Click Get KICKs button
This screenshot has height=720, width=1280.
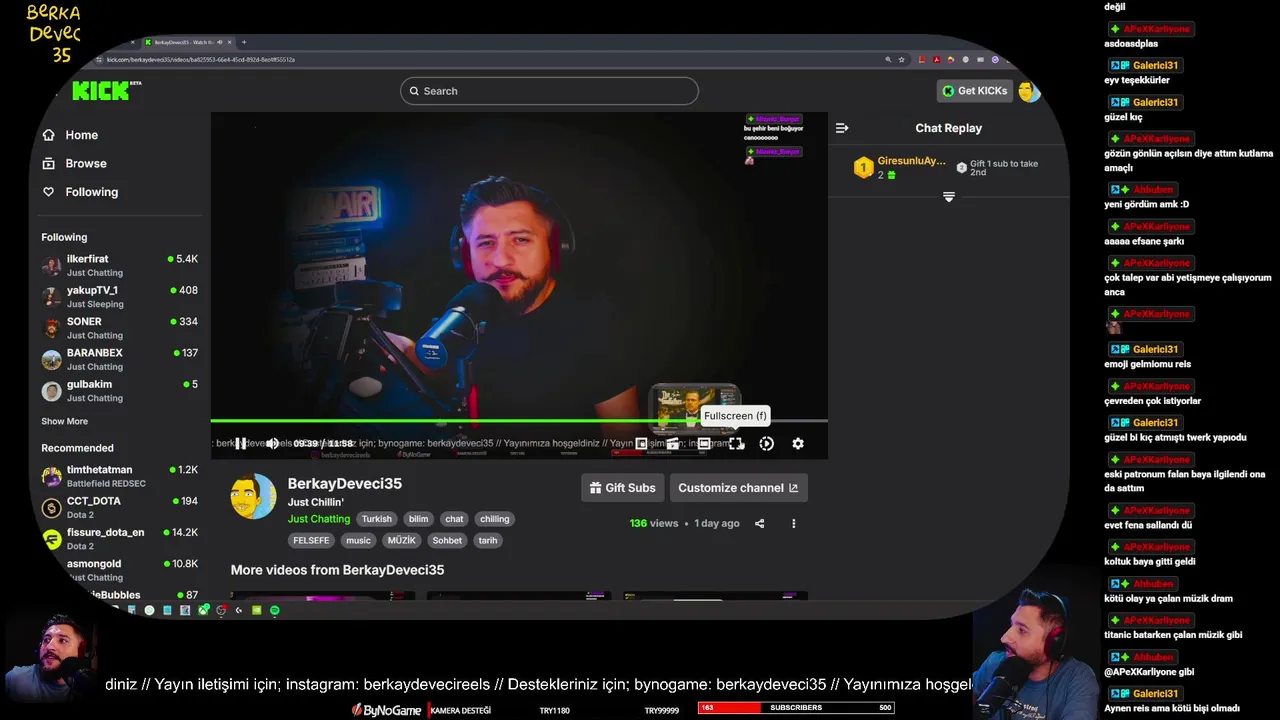point(975,91)
